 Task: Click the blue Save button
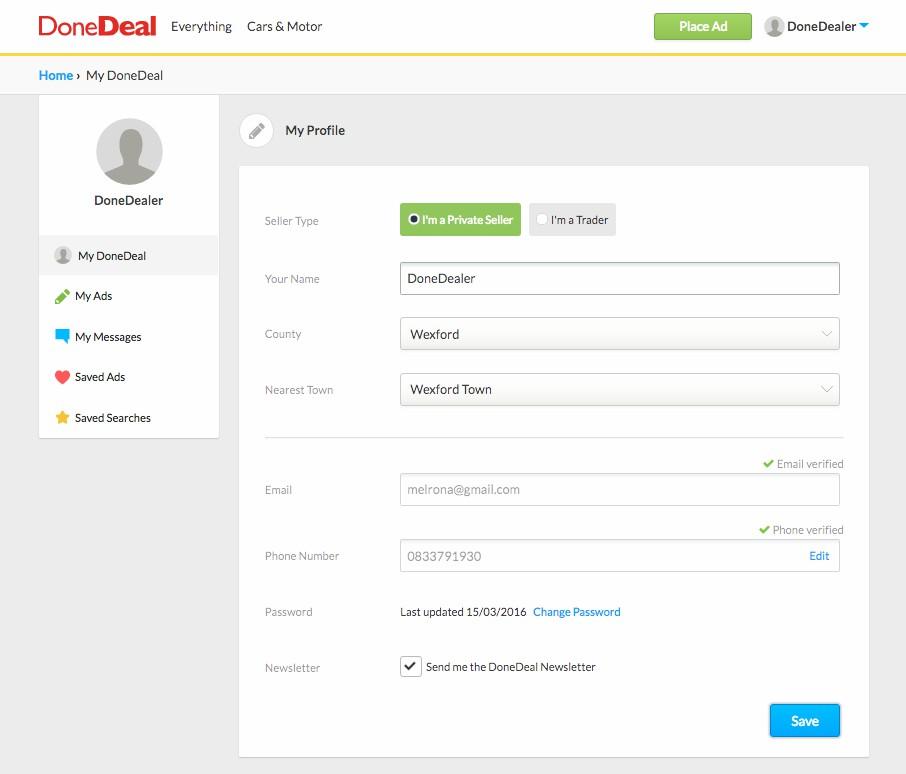click(804, 721)
